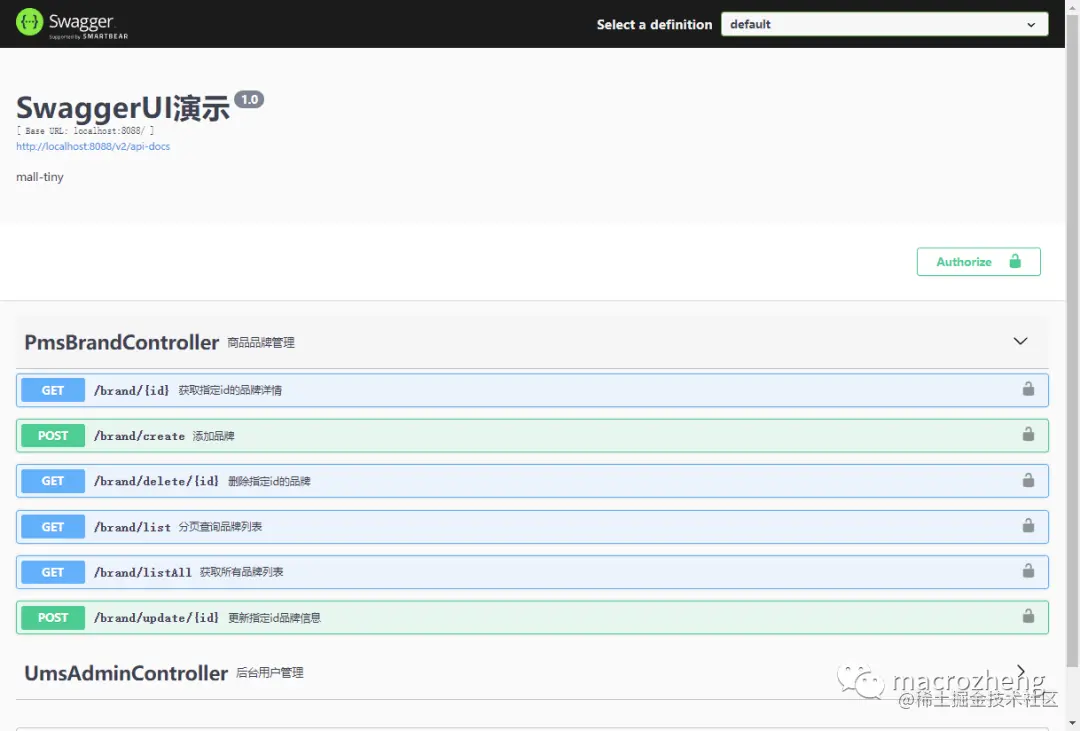
Task: Click the lock icon on /brand/update/{id}
Action: (x=1028, y=616)
